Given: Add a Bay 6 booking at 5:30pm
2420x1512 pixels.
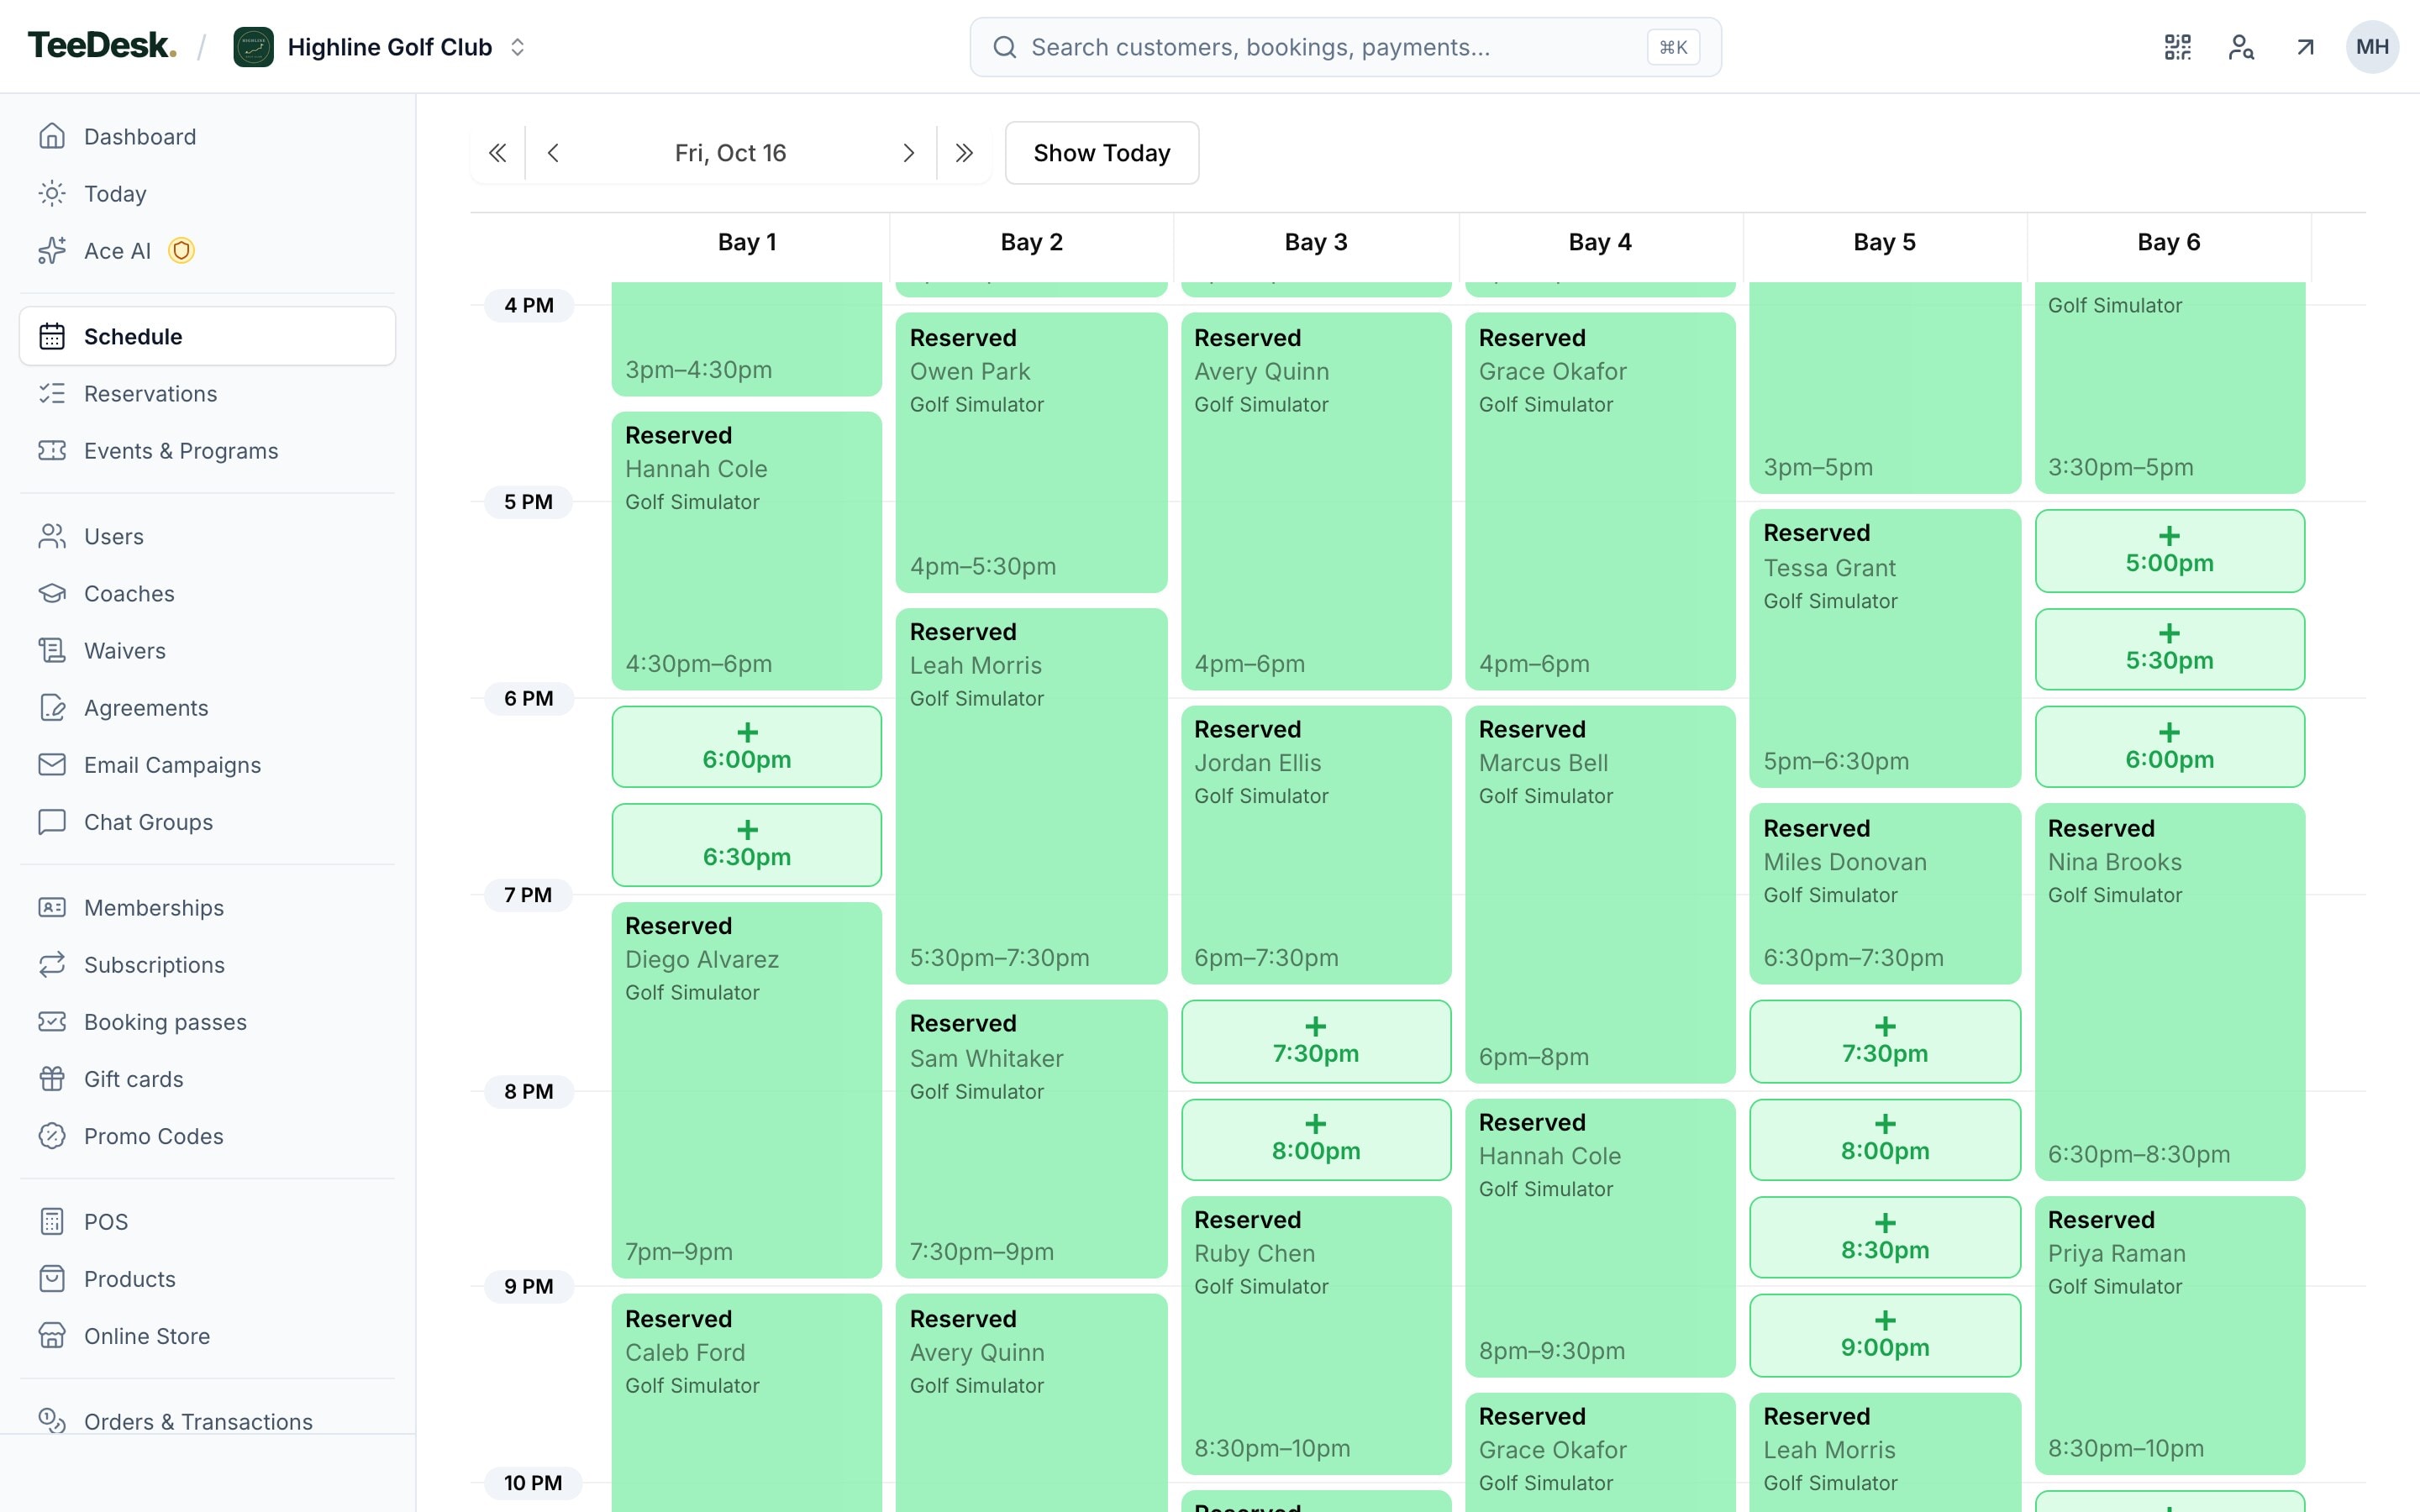Looking at the screenshot, I should tap(2169, 649).
